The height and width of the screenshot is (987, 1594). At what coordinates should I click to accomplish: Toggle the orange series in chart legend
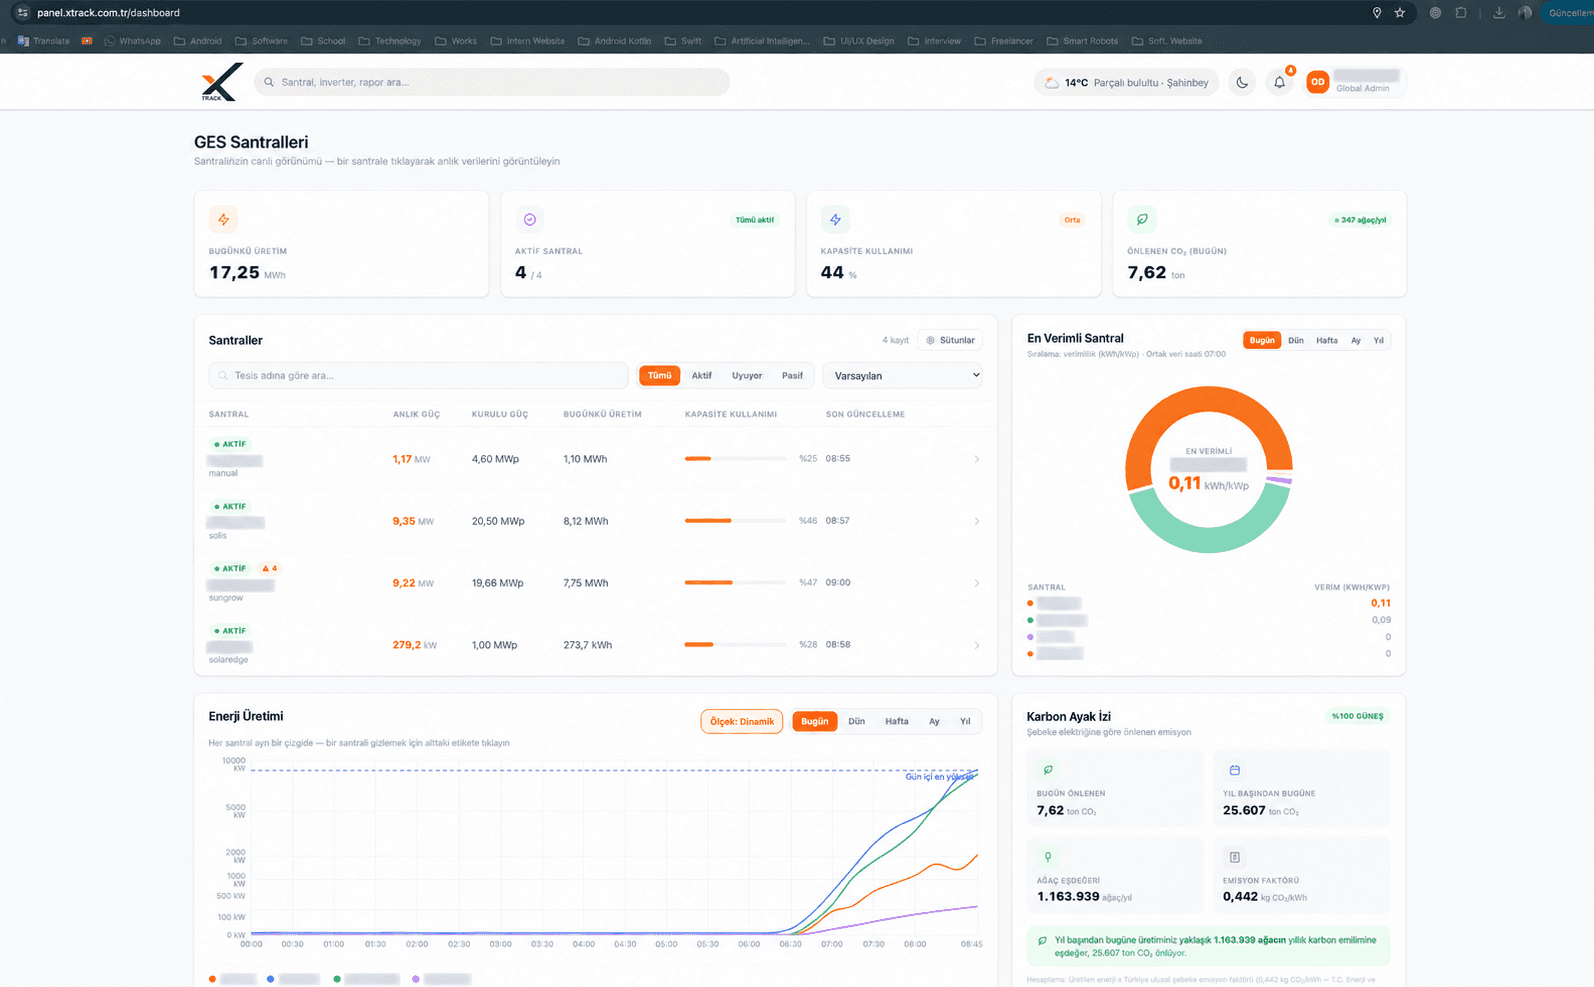coord(233,979)
